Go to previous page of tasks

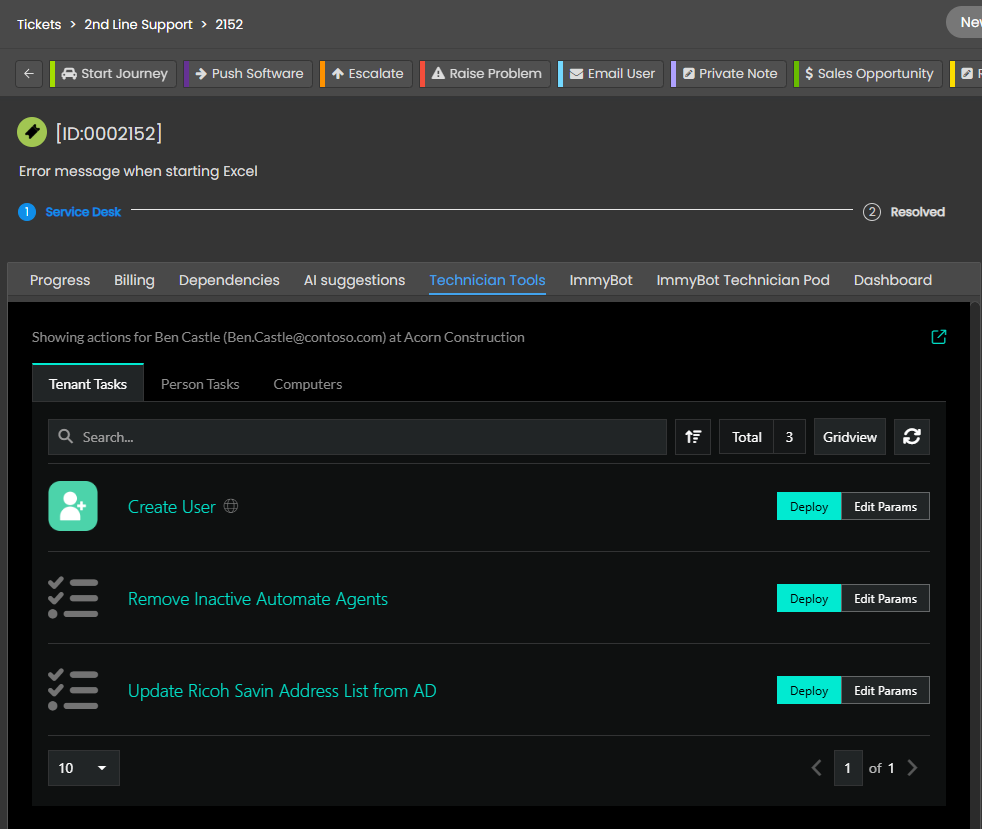tap(816, 768)
